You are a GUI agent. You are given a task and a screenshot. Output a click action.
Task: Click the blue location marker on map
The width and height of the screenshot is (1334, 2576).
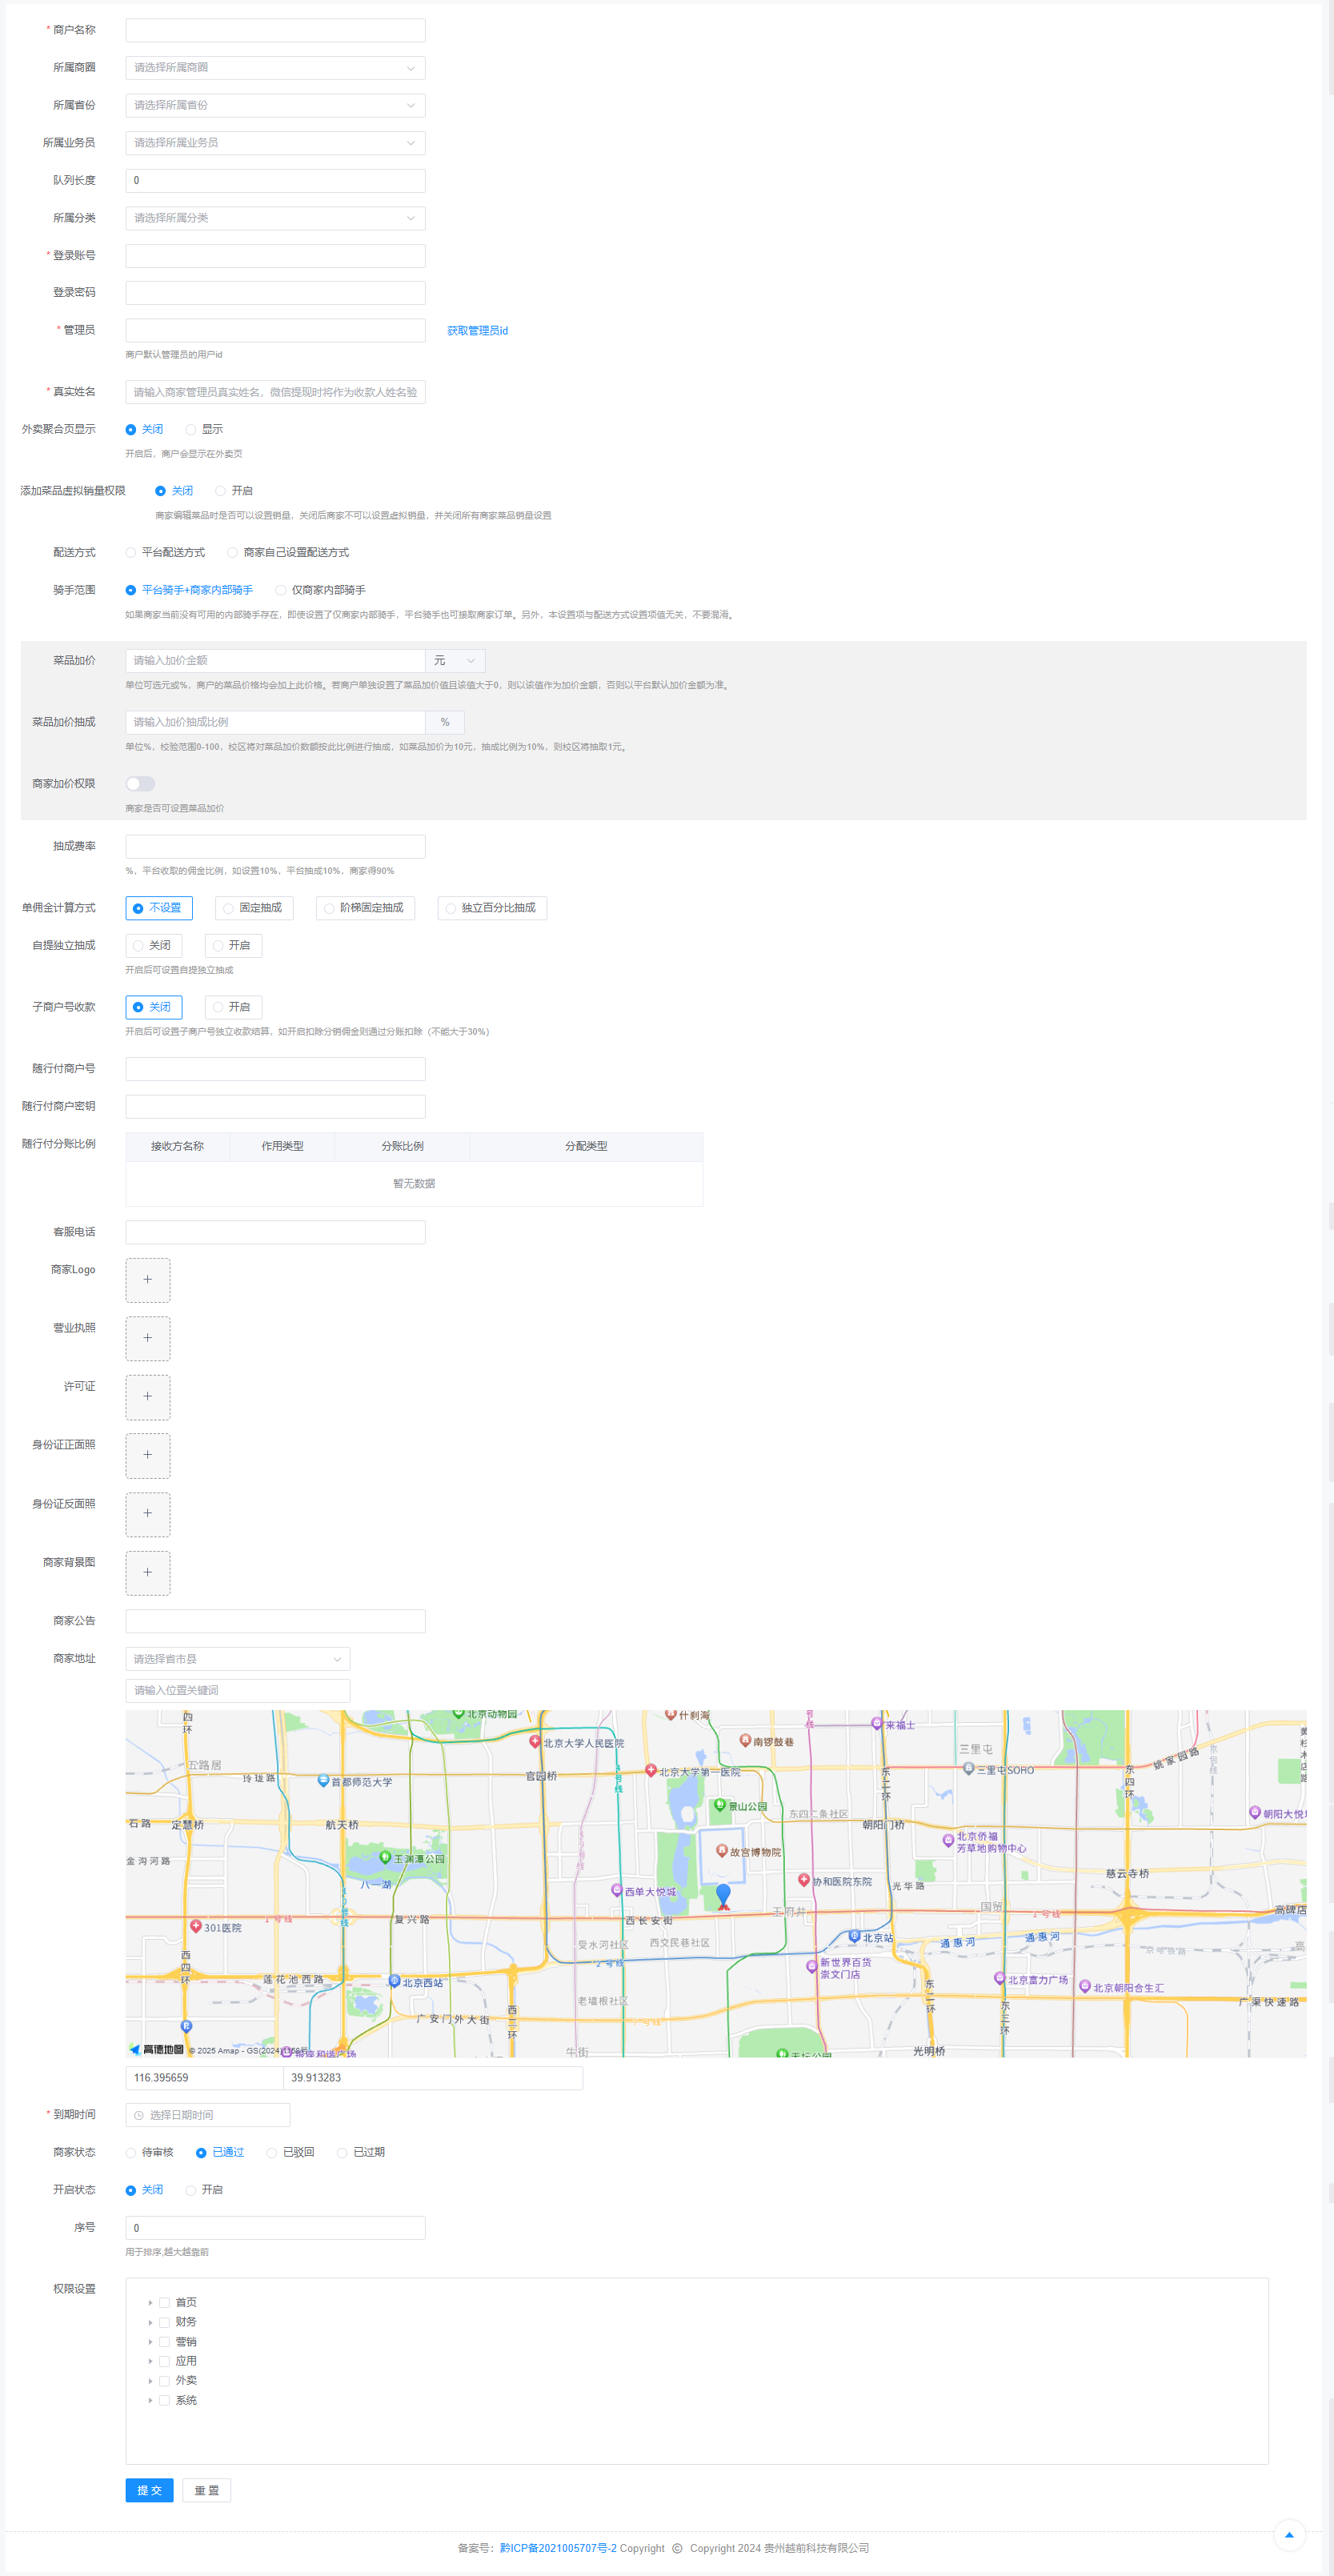coord(723,1895)
